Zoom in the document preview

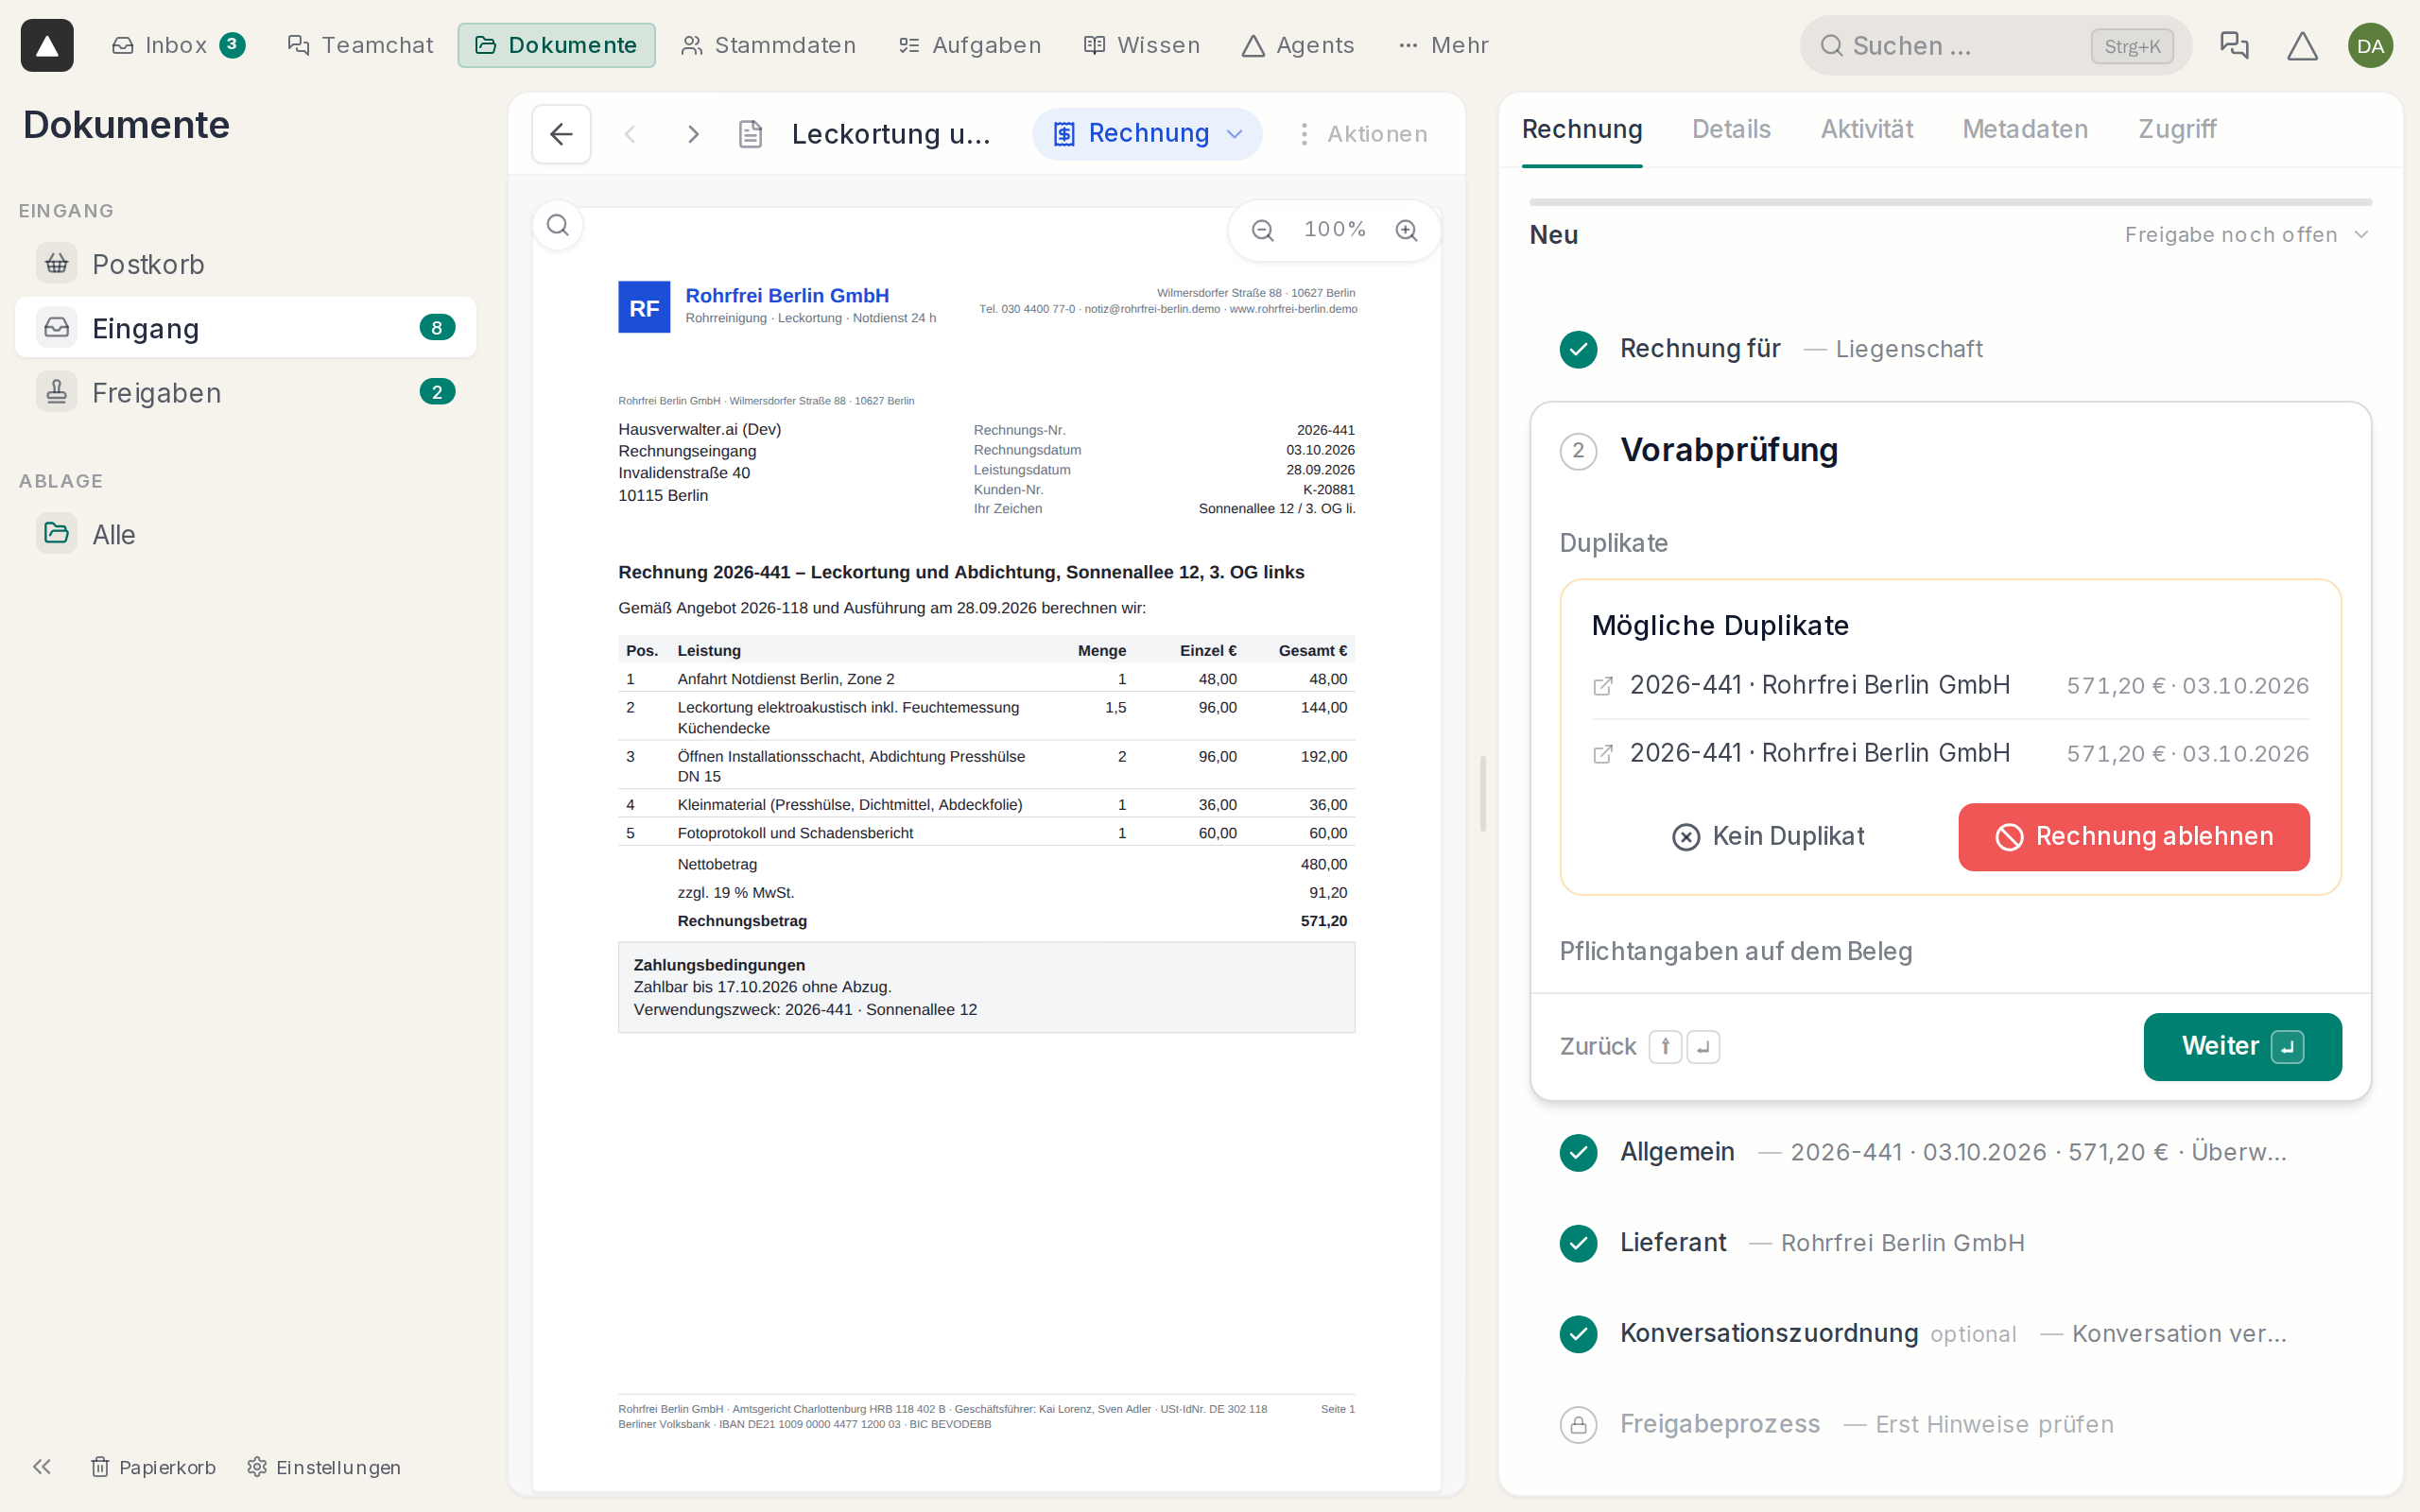[x=1406, y=230]
